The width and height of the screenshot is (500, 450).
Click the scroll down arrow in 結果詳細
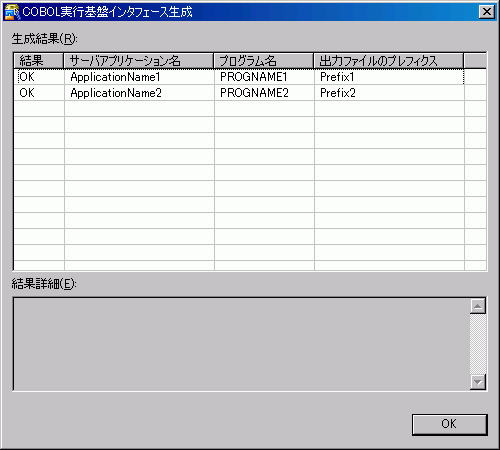coord(478,382)
